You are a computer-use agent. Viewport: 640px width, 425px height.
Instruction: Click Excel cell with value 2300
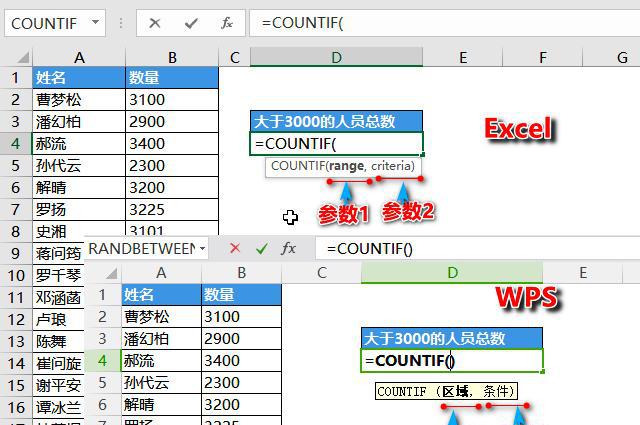pyautogui.click(x=172, y=166)
